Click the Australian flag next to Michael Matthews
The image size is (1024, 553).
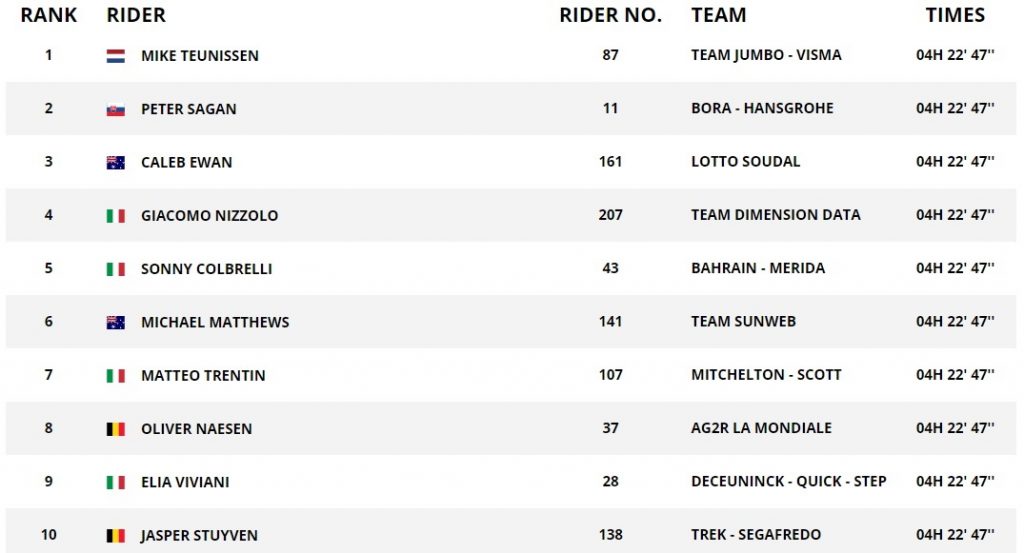click(116, 322)
